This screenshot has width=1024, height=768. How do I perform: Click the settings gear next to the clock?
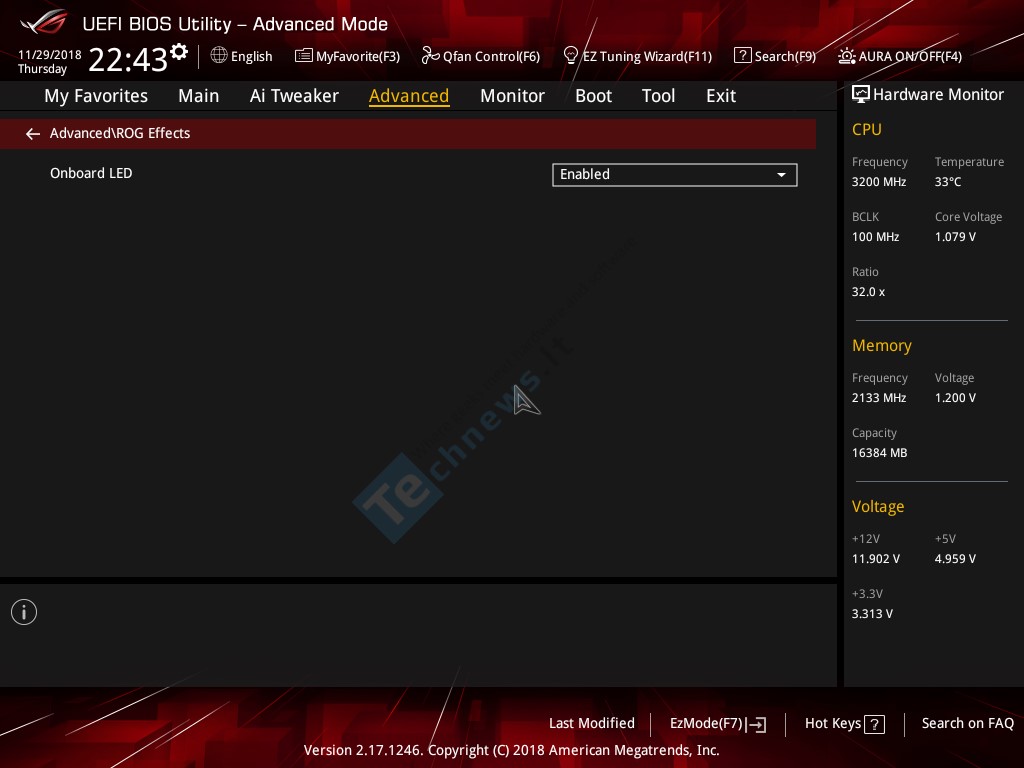[179, 52]
